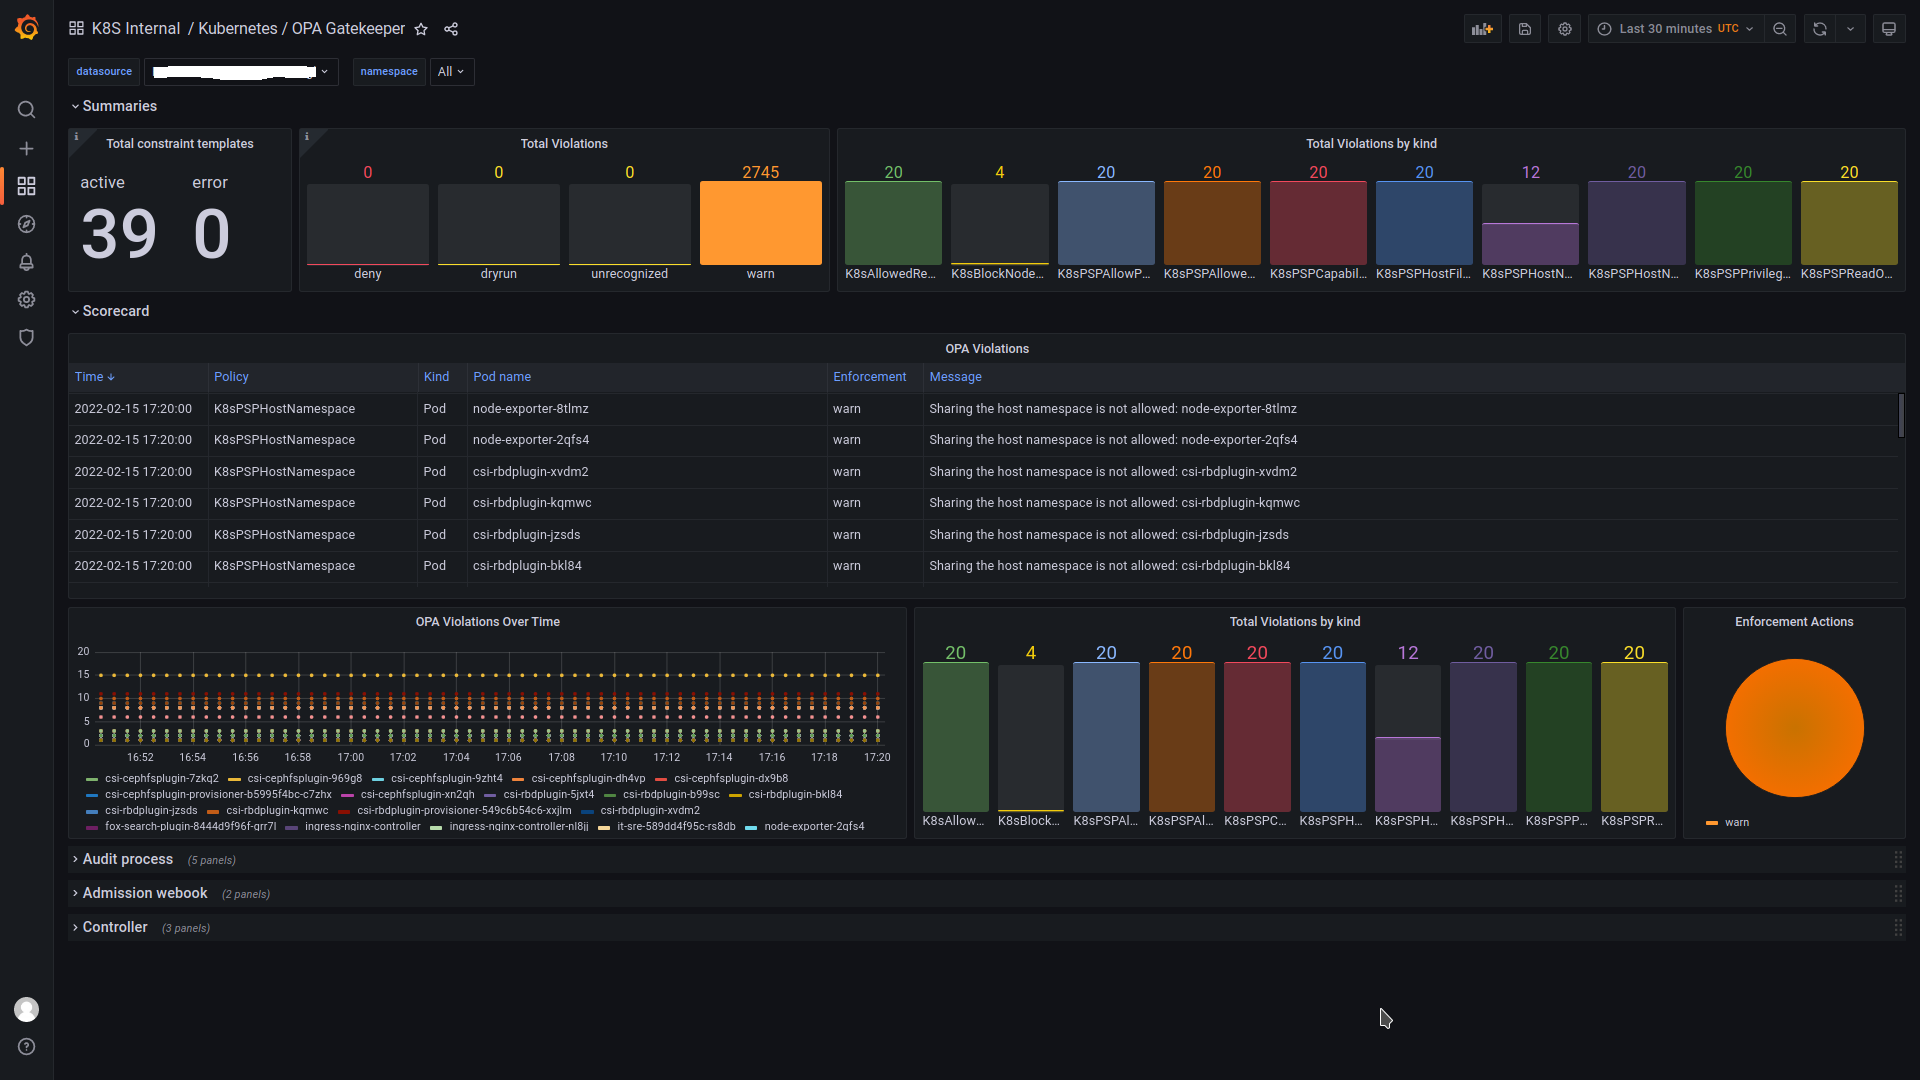Viewport: 1920px width, 1080px height.
Task: Open Alerting bell in sidebar
Action: click(26, 262)
